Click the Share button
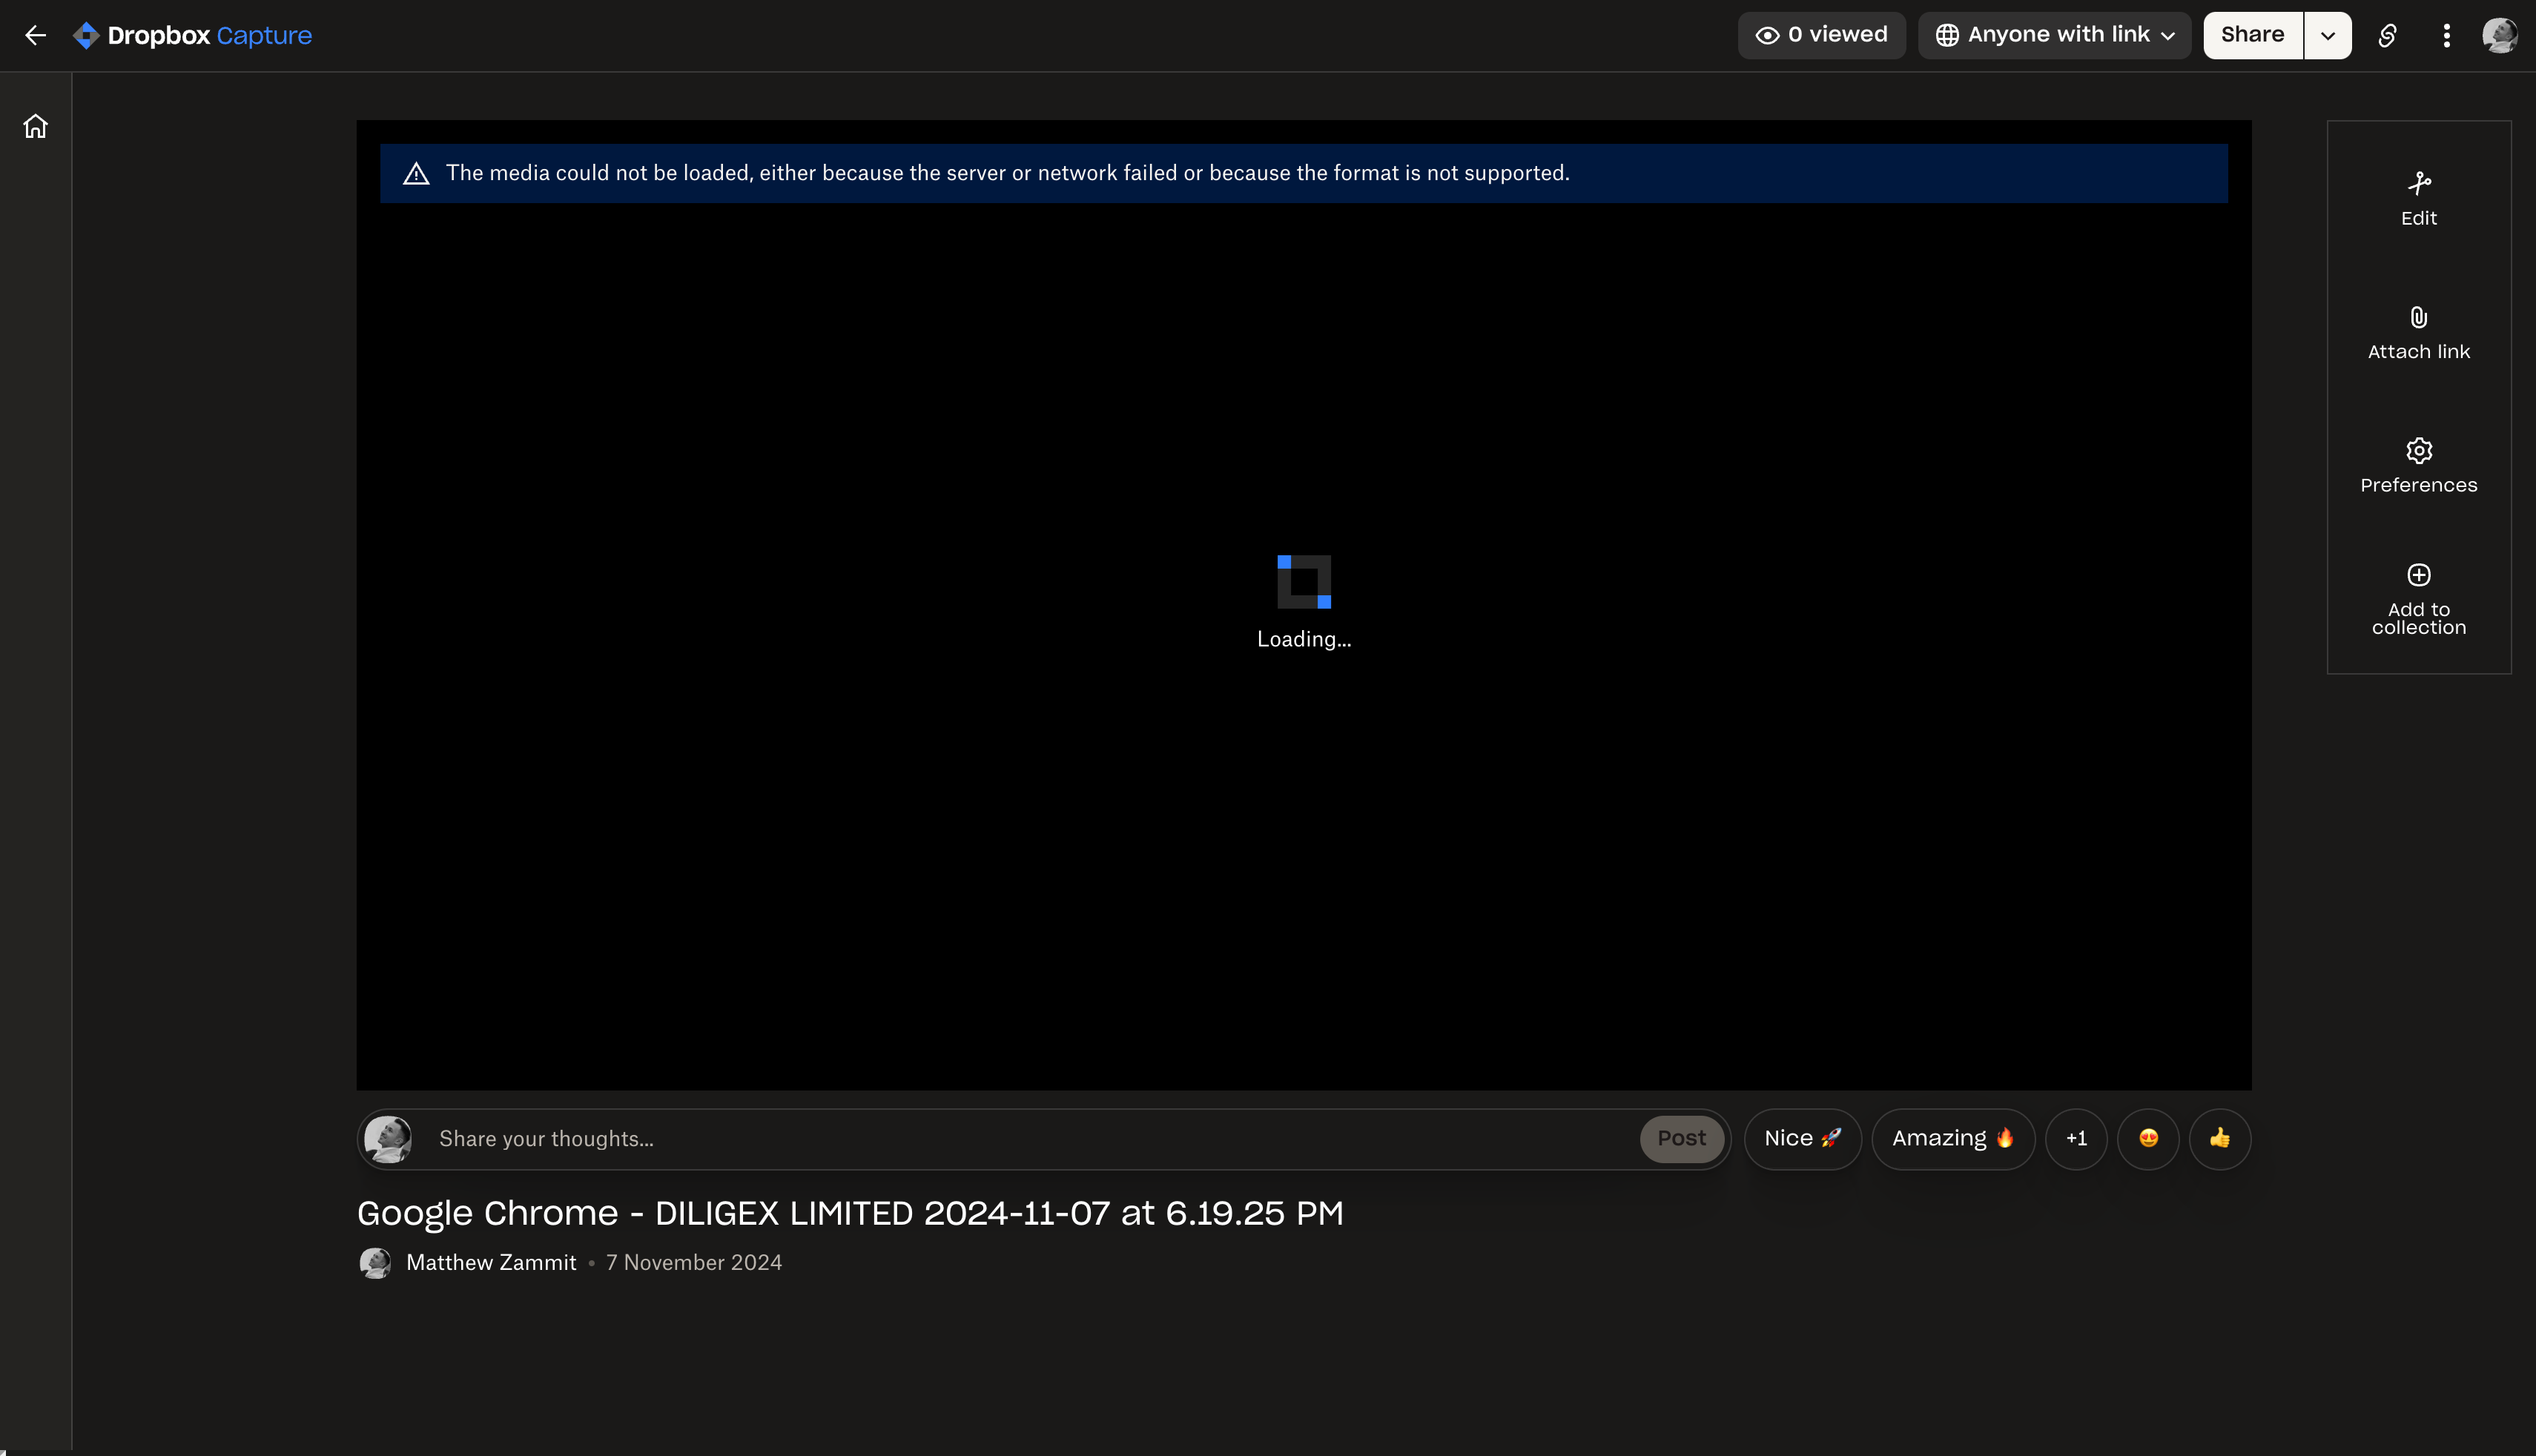The image size is (2536, 1456). pos(2252,36)
